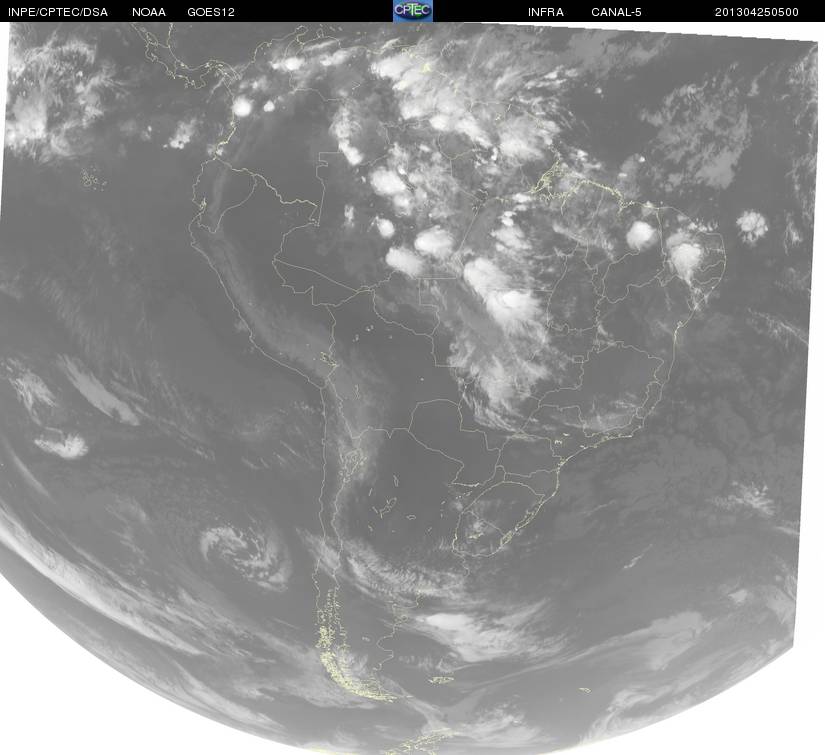Click the INFRA label in header

(x=546, y=12)
